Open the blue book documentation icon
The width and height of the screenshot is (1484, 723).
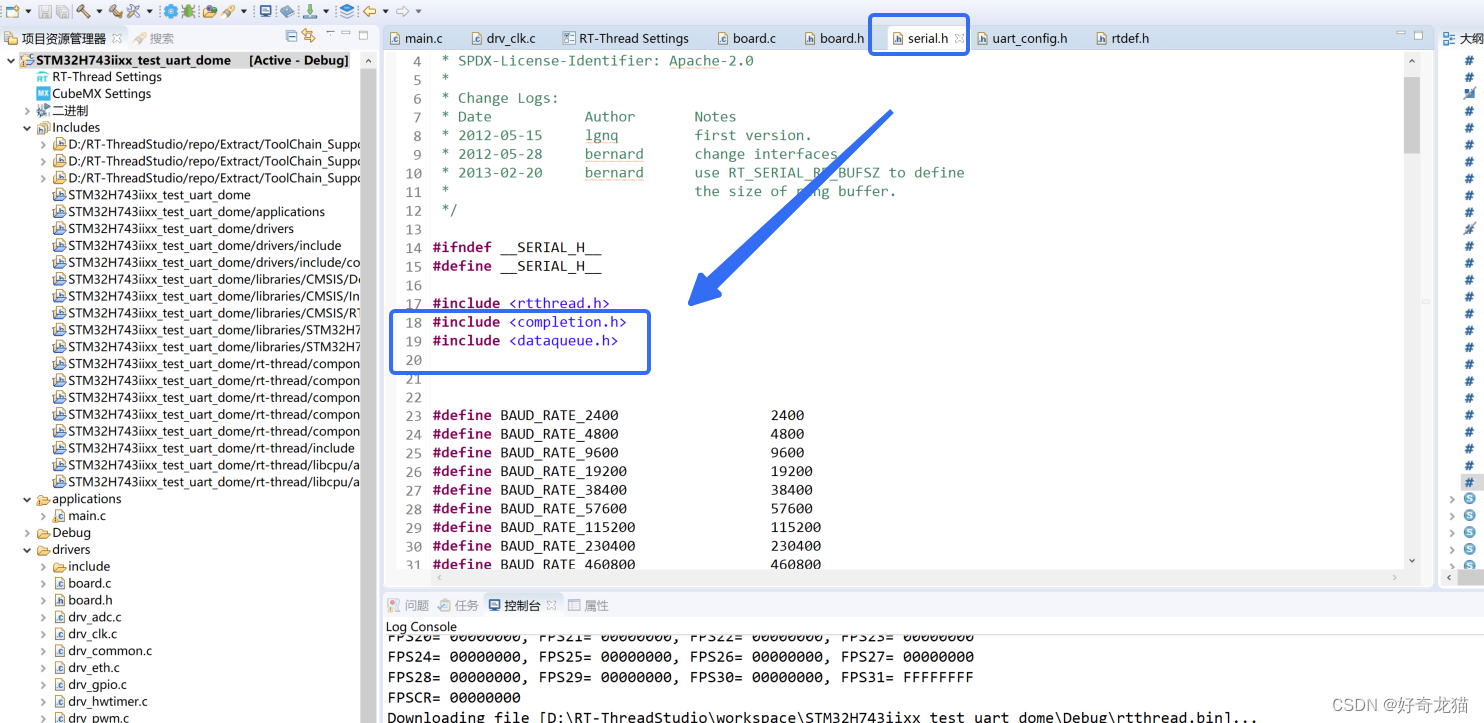[287, 11]
